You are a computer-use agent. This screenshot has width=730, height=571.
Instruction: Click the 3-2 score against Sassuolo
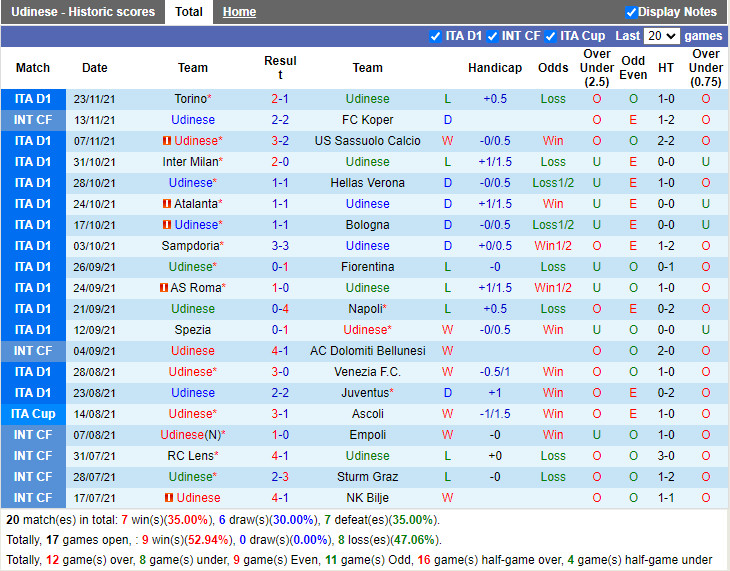pos(280,141)
